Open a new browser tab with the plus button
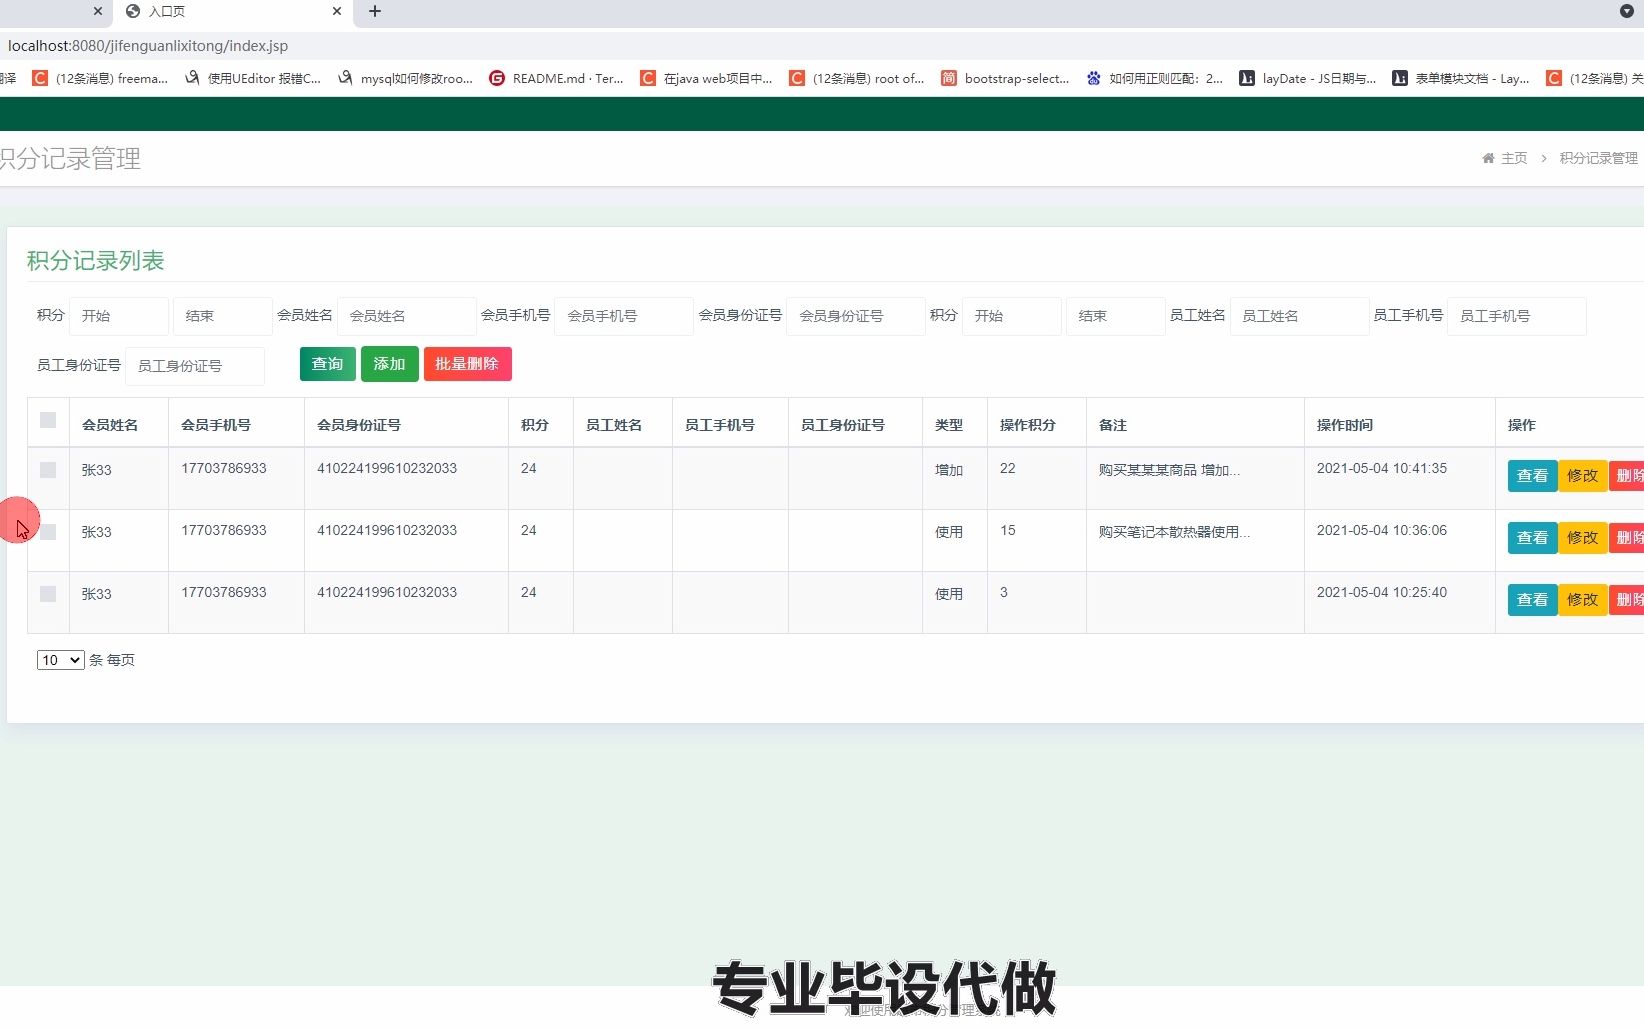Screen dimensions: 1644x1028 [x=375, y=11]
